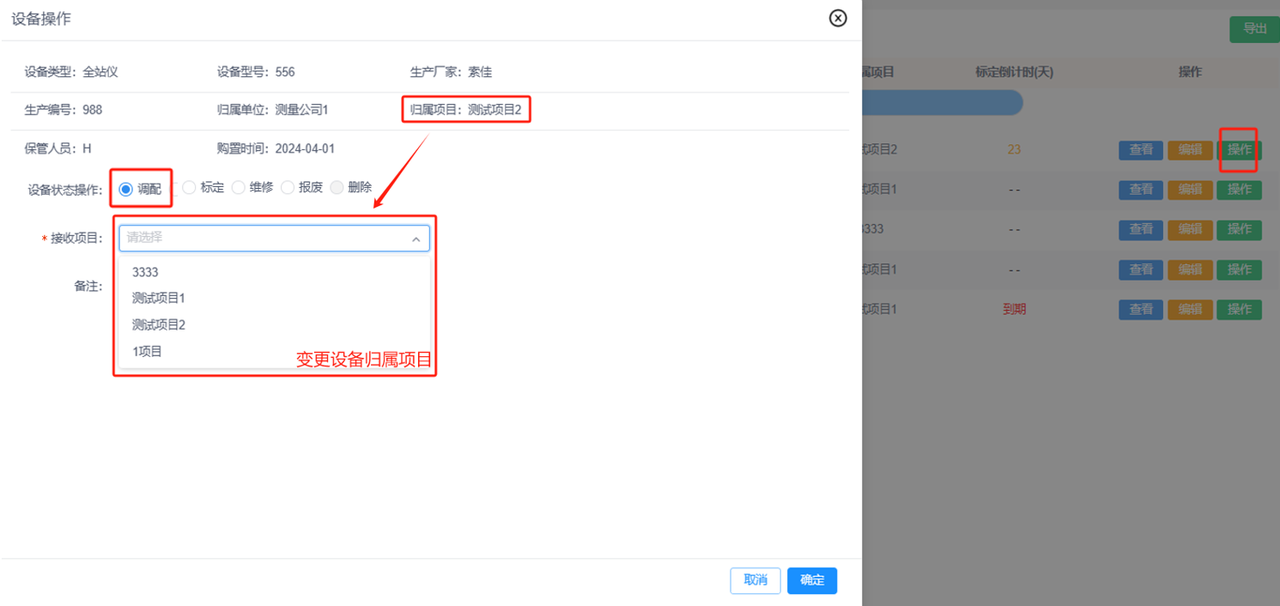Click the 取消 button
This screenshot has height=606, width=1280.
pyautogui.click(x=755, y=580)
